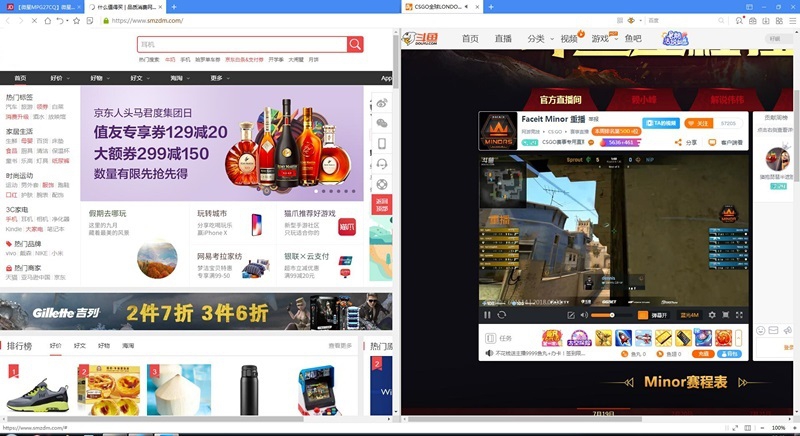Click the sneaker product thumbnail ranked 1

pyautogui.click(x=38, y=389)
